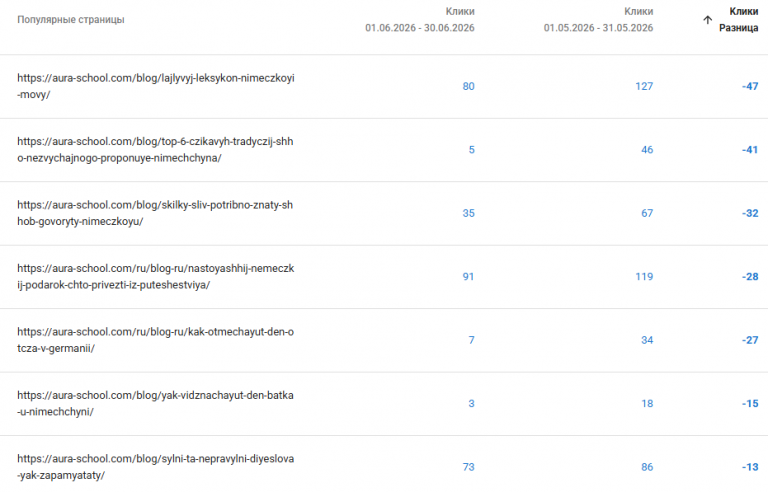
Task: Open the skilky-sliv-potribno-znaty page row
Action: tap(384, 213)
